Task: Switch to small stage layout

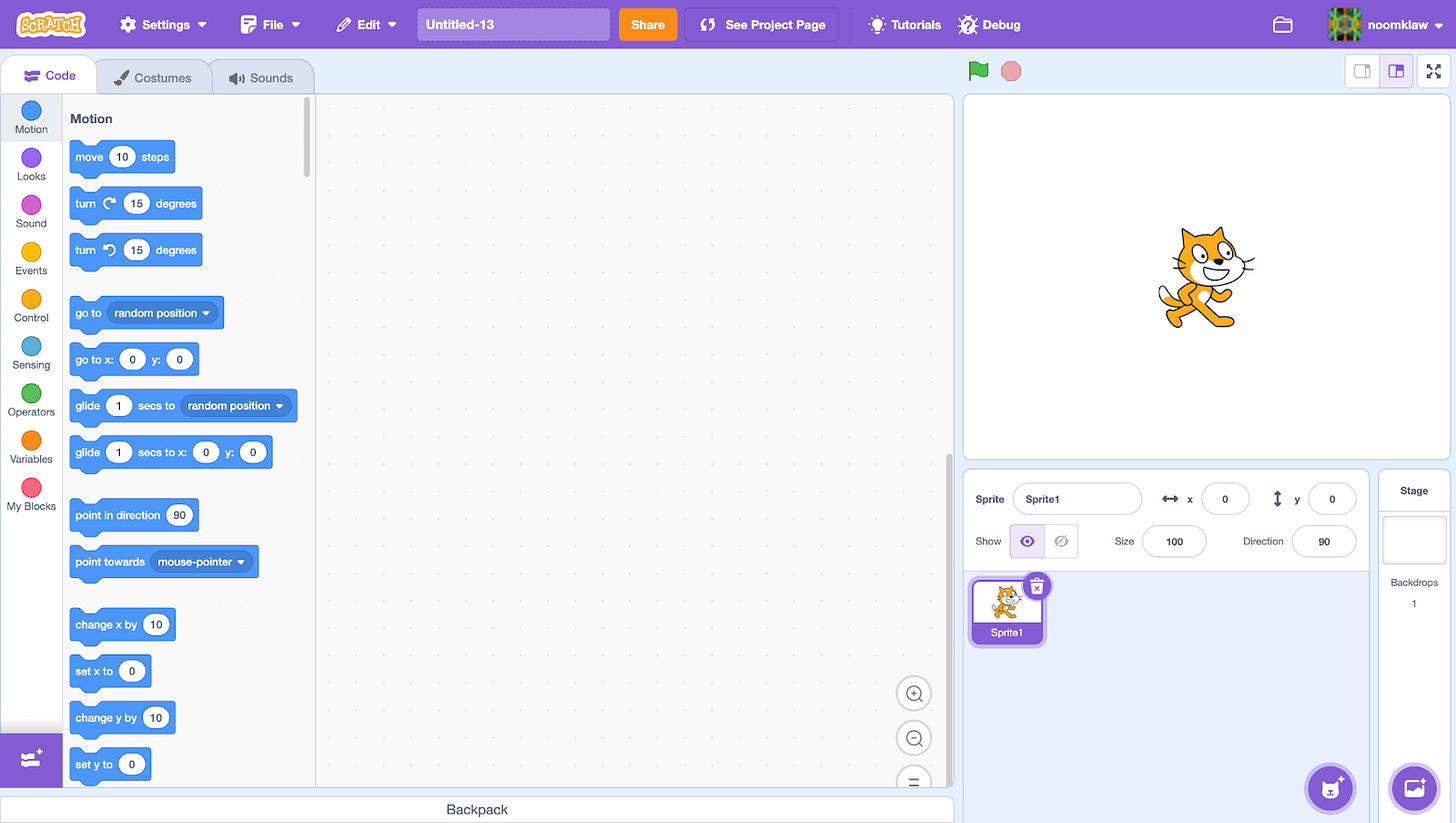Action: [1362, 71]
